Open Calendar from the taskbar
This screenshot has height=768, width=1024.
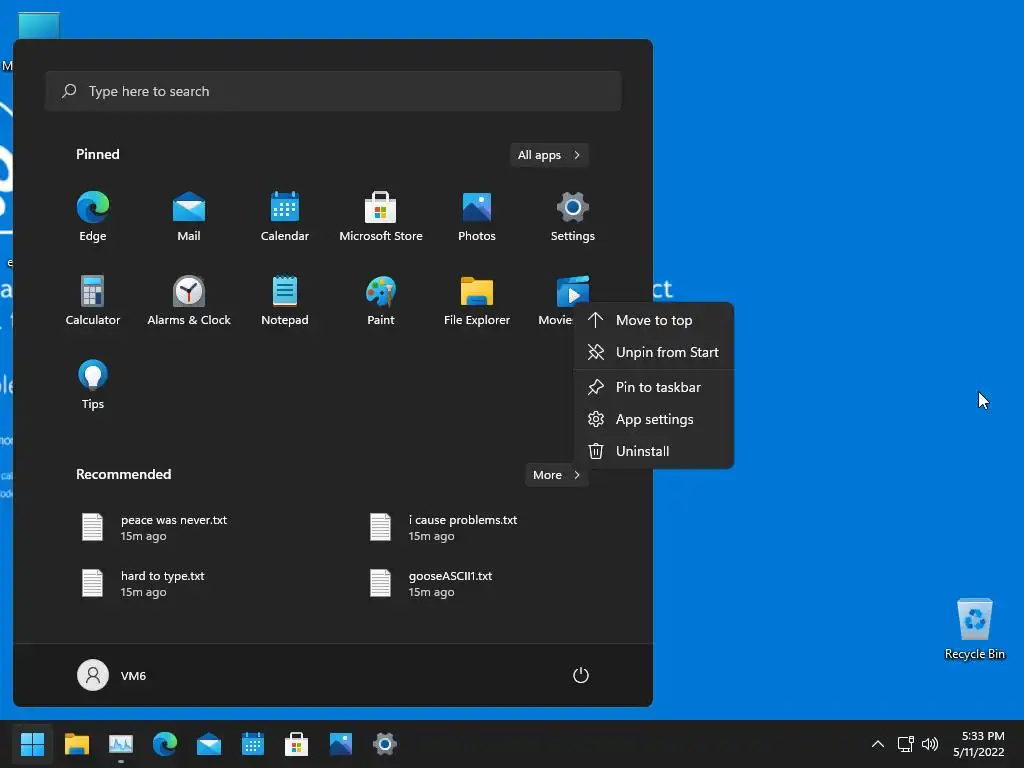point(253,744)
